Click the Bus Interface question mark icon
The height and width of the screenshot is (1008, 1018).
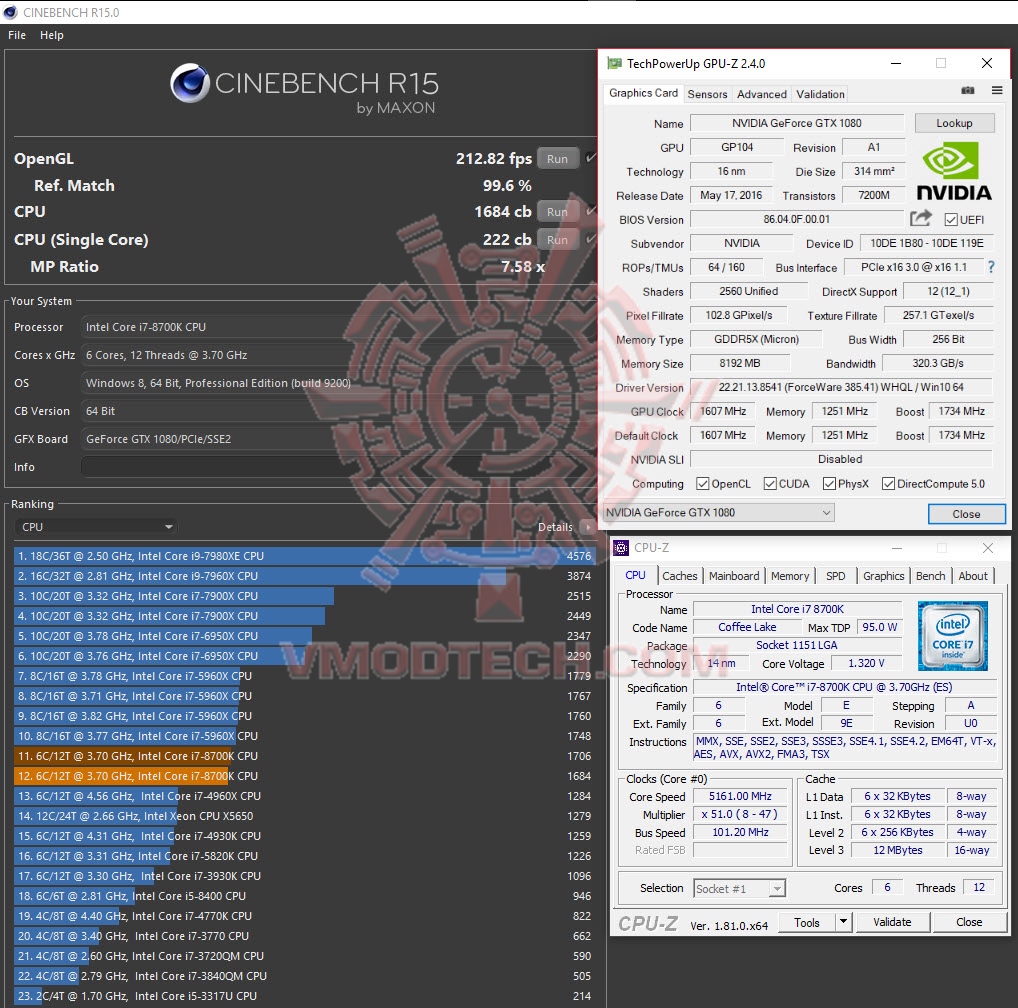pyautogui.click(x=991, y=267)
